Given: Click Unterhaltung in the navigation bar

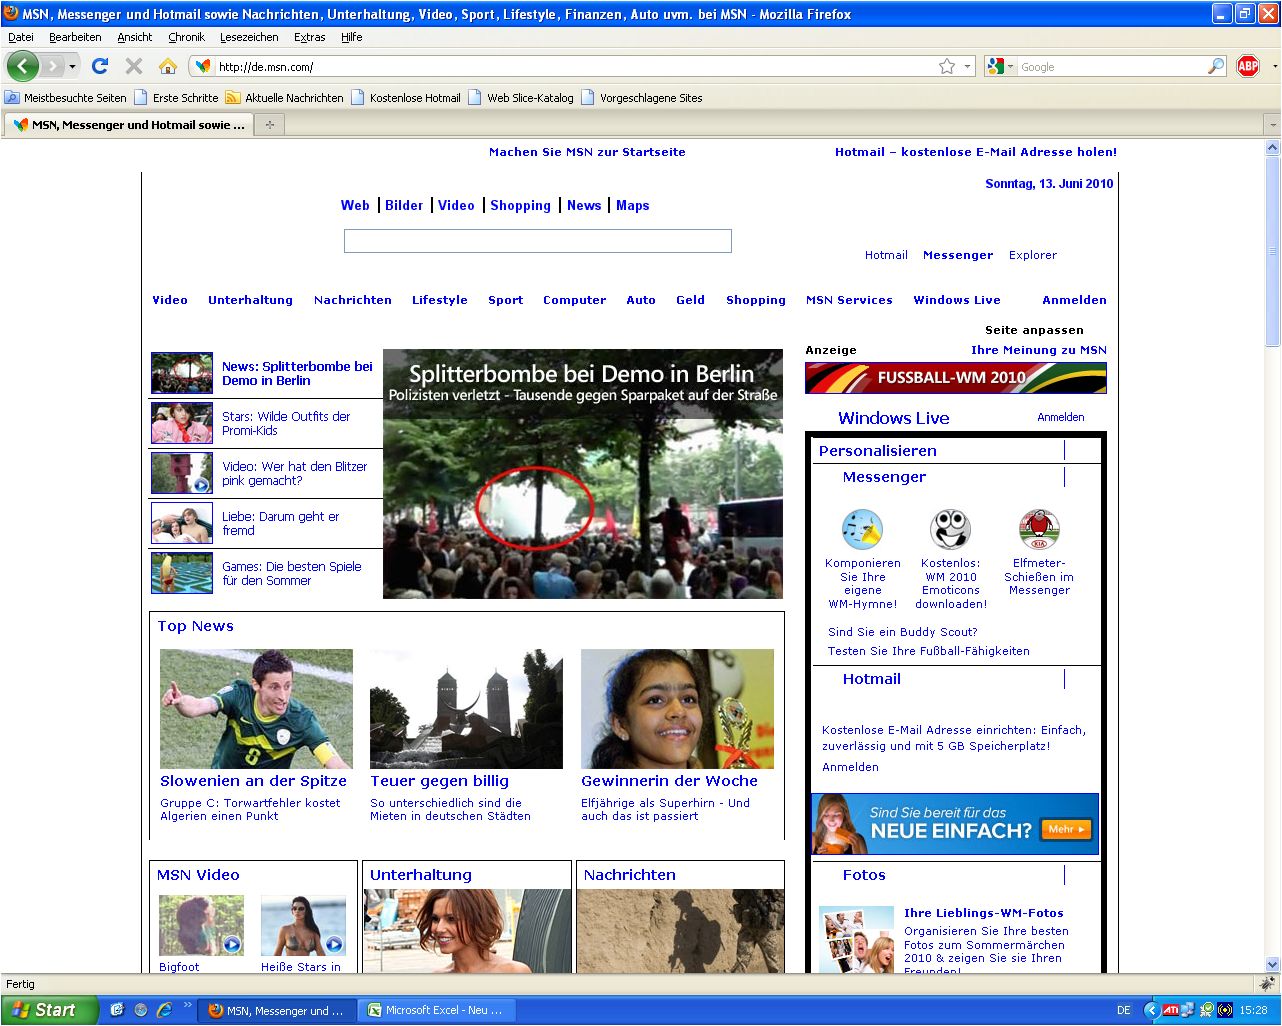Looking at the screenshot, I should click(x=250, y=300).
